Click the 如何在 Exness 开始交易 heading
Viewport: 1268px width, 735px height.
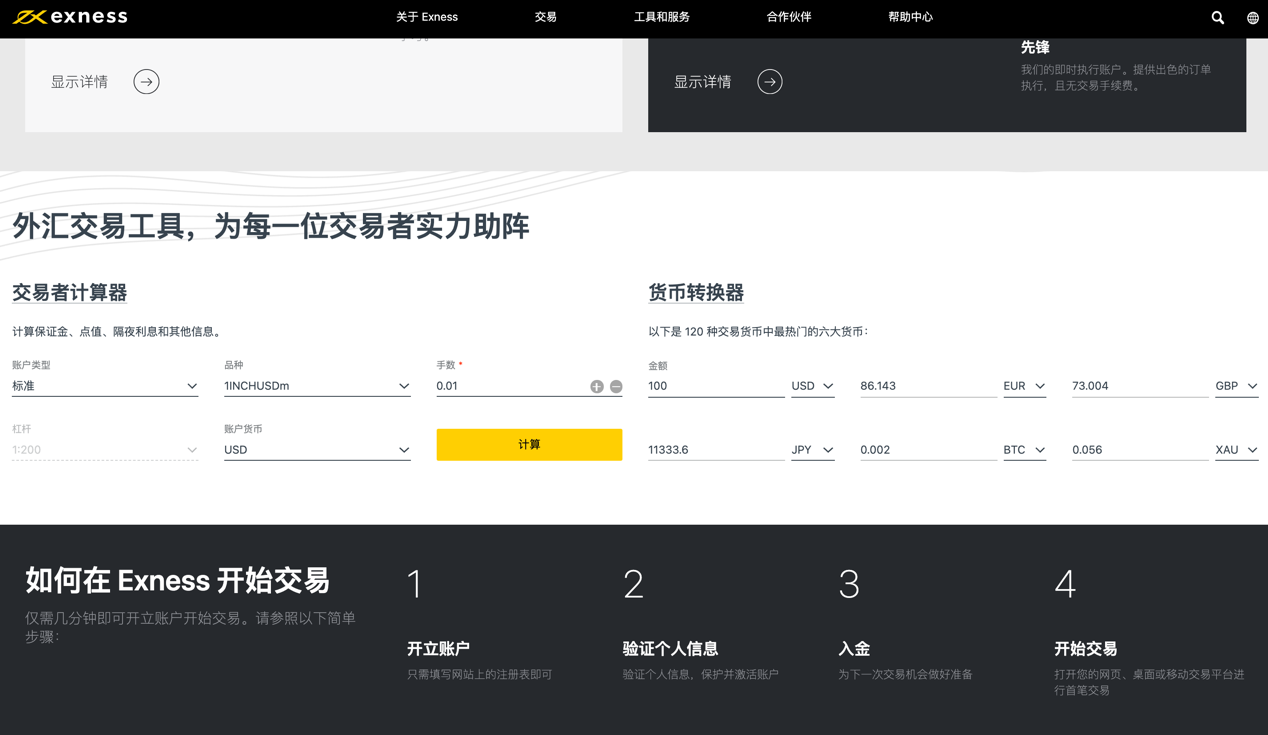[178, 581]
